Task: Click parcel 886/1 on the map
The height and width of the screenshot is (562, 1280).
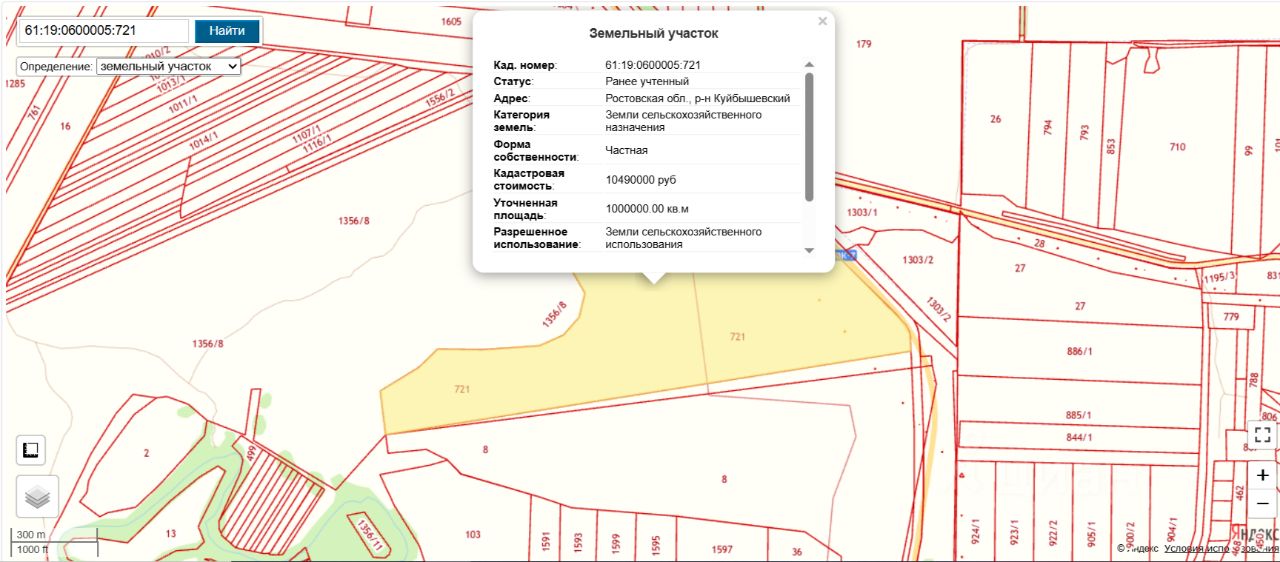Action: click(1080, 351)
